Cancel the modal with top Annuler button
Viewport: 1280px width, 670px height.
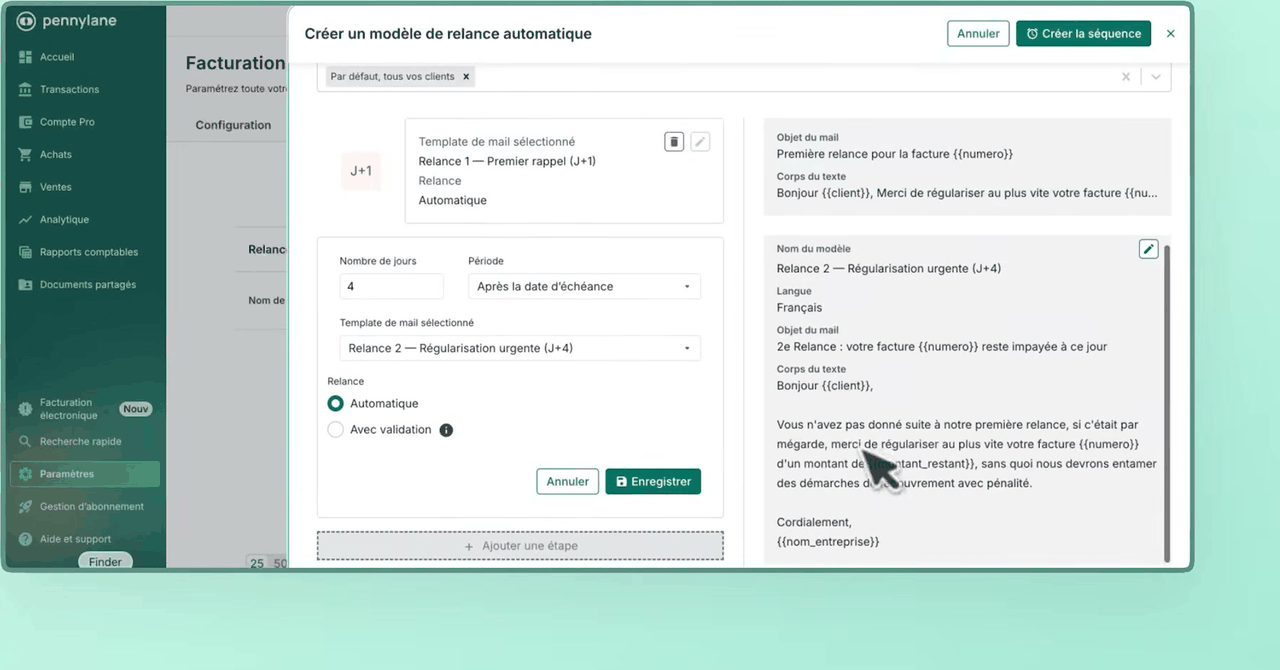pos(978,33)
